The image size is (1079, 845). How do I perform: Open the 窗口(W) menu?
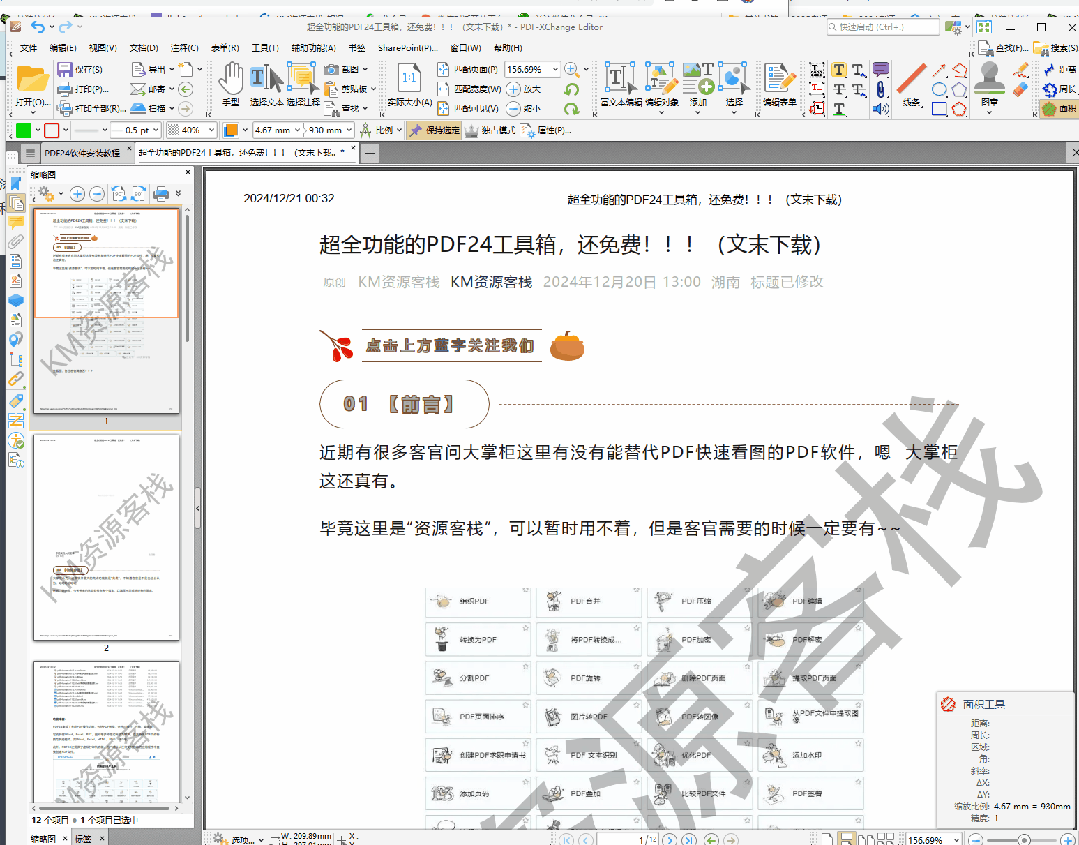coord(466,48)
